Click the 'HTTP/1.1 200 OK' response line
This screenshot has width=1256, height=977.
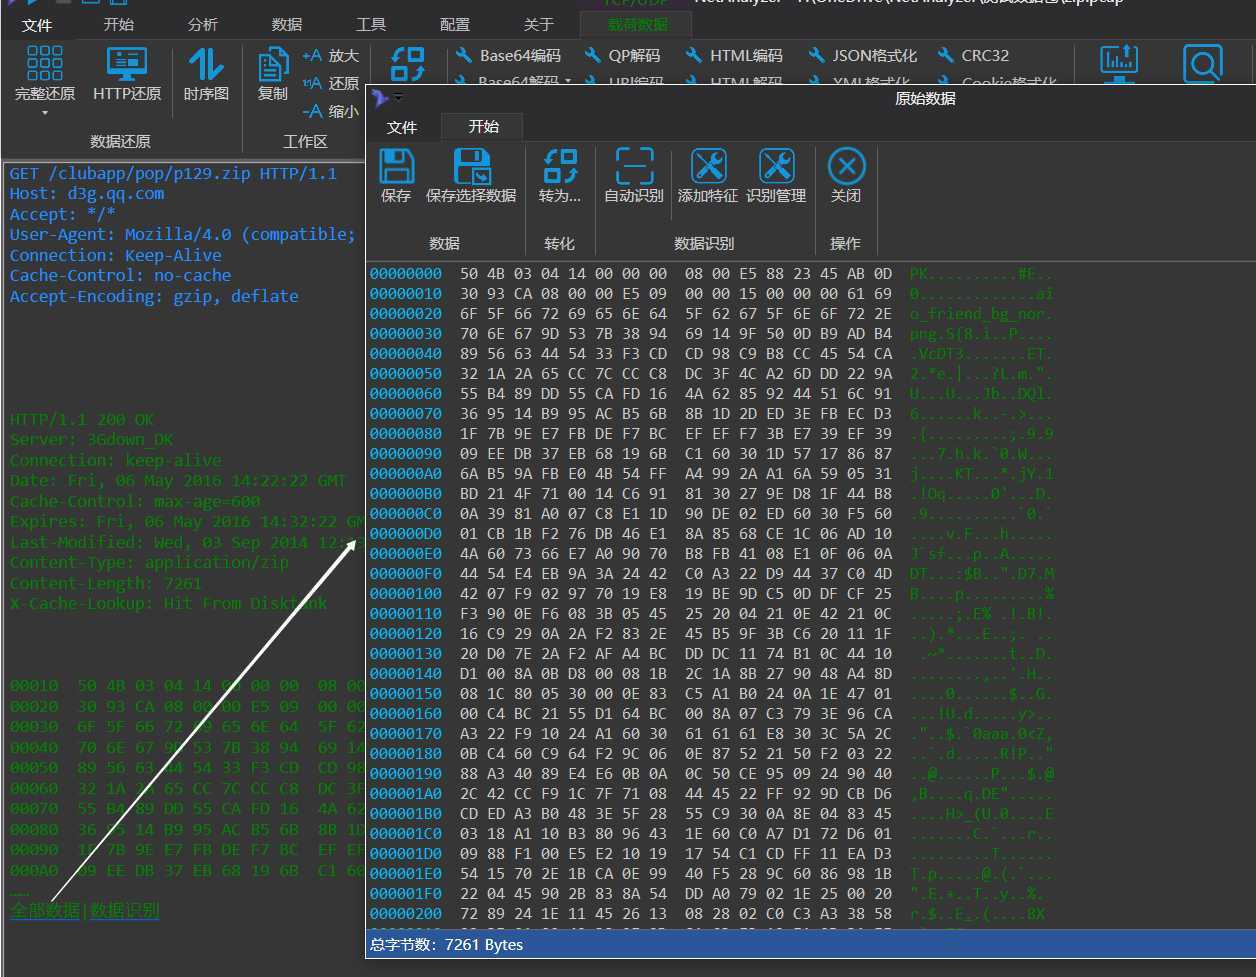[82, 419]
